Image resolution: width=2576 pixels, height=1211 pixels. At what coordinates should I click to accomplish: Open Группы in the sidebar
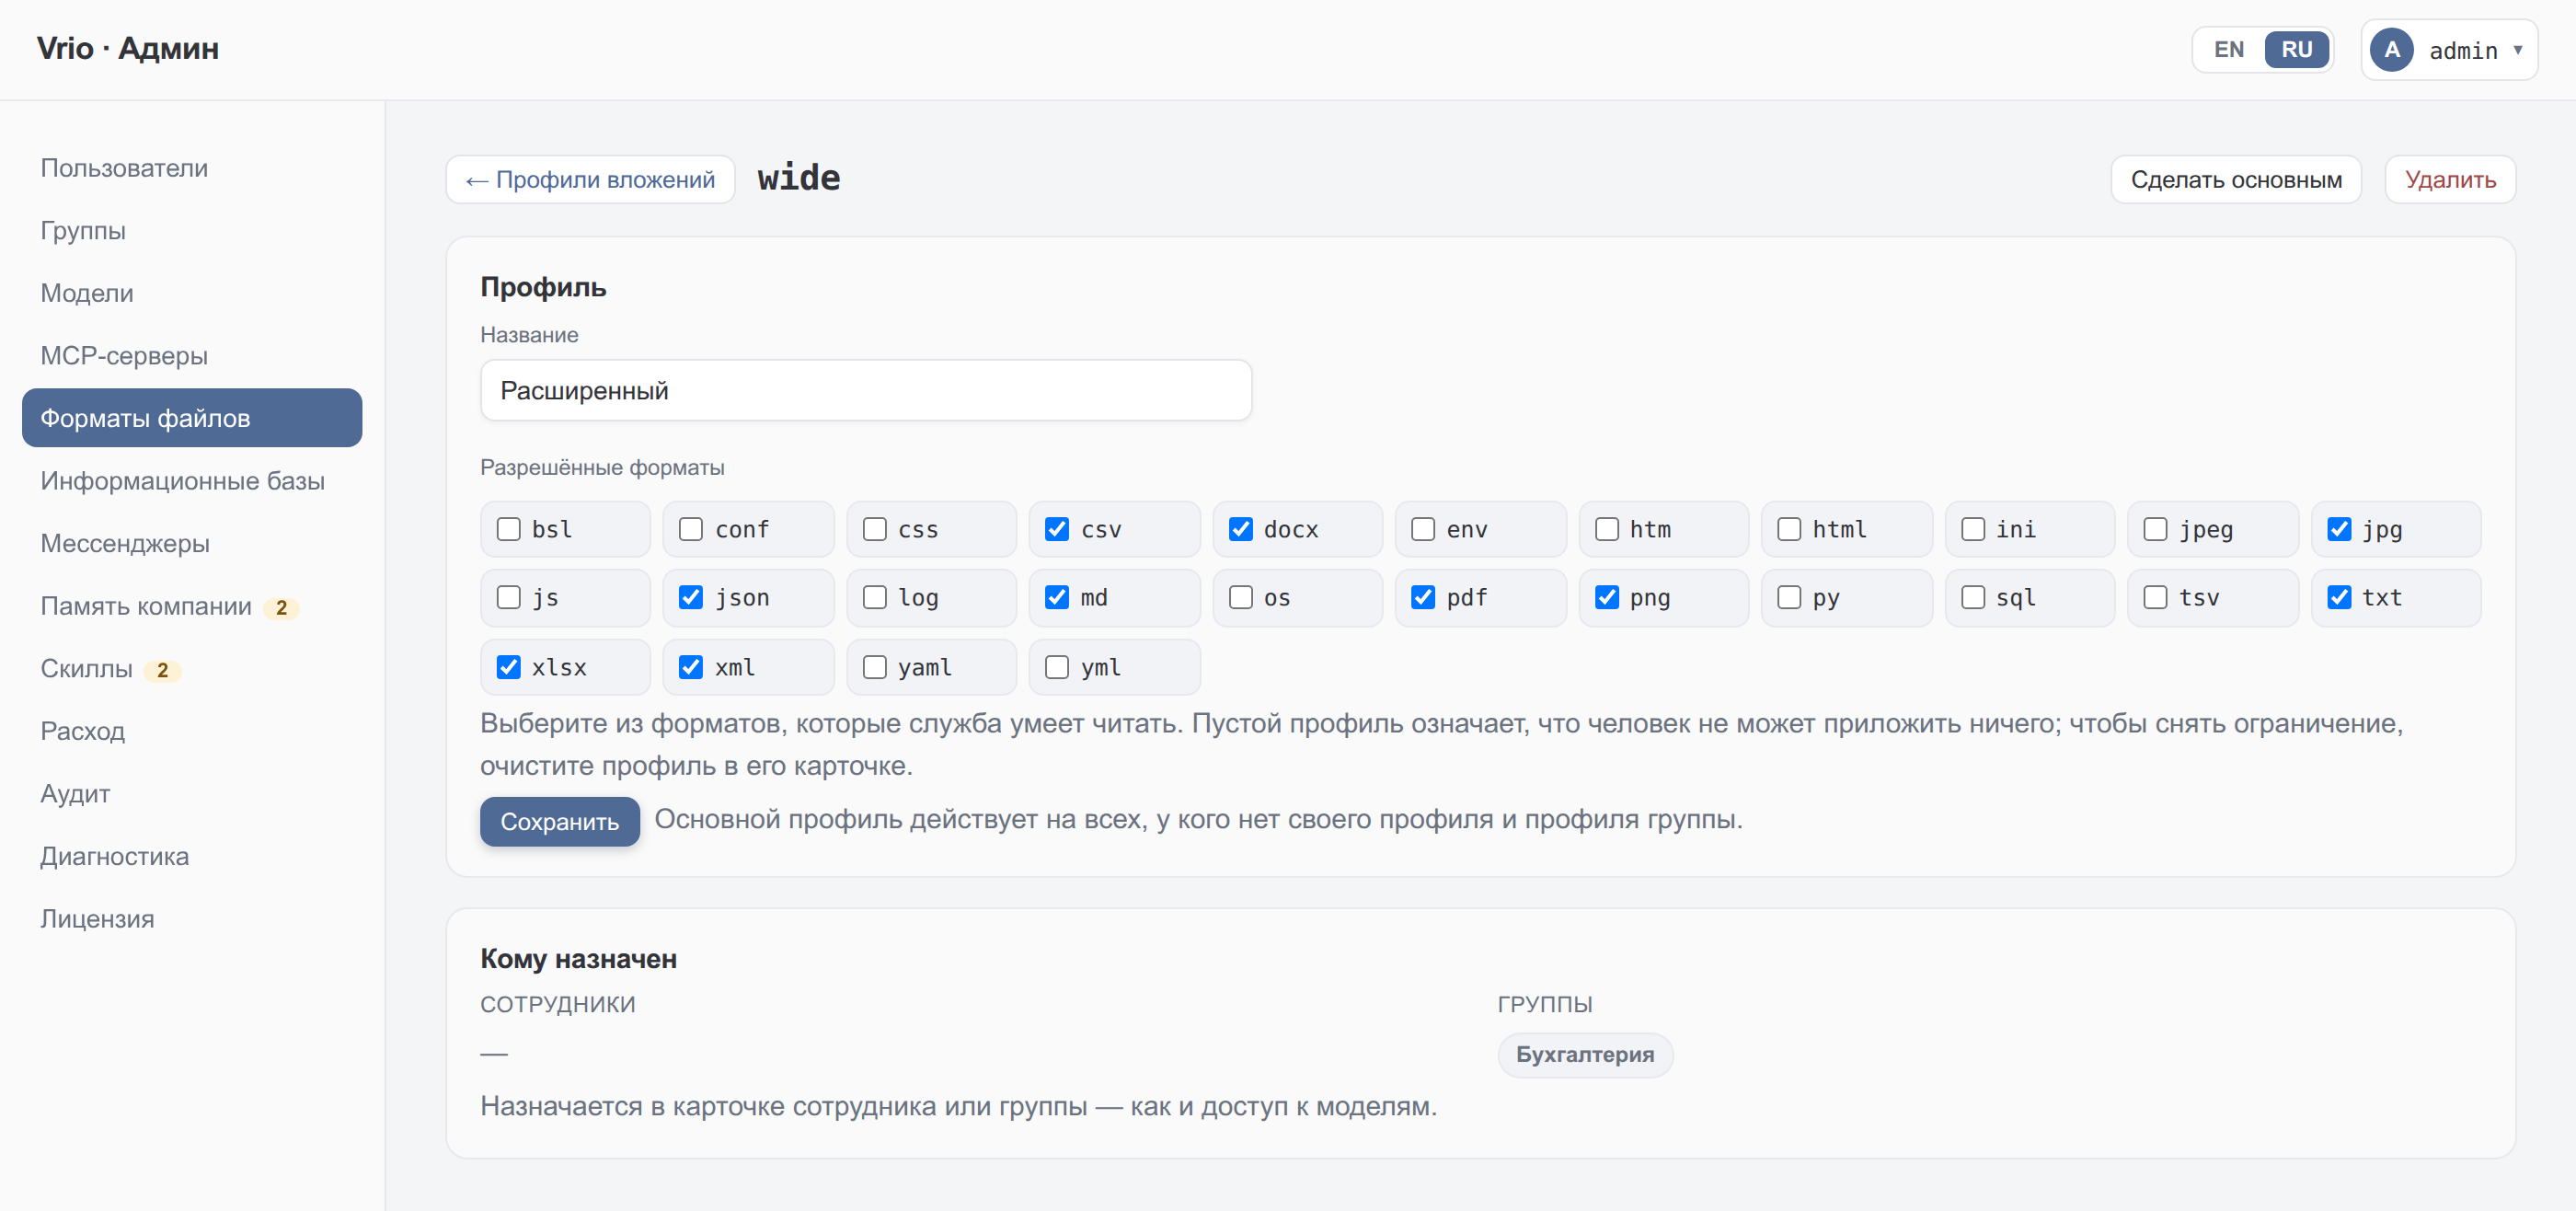(x=192, y=230)
